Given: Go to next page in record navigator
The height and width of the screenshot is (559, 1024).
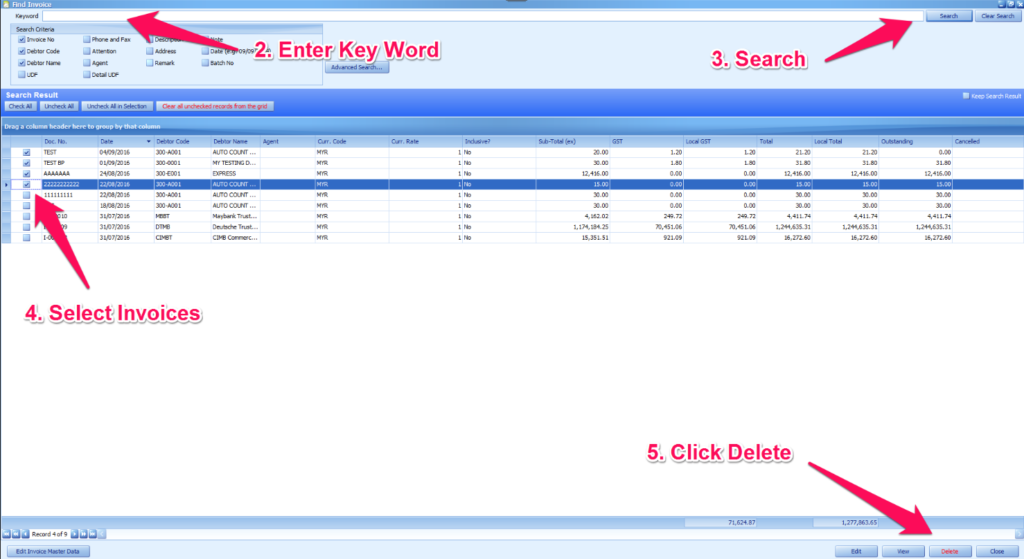Looking at the screenshot, I should (84, 534).
